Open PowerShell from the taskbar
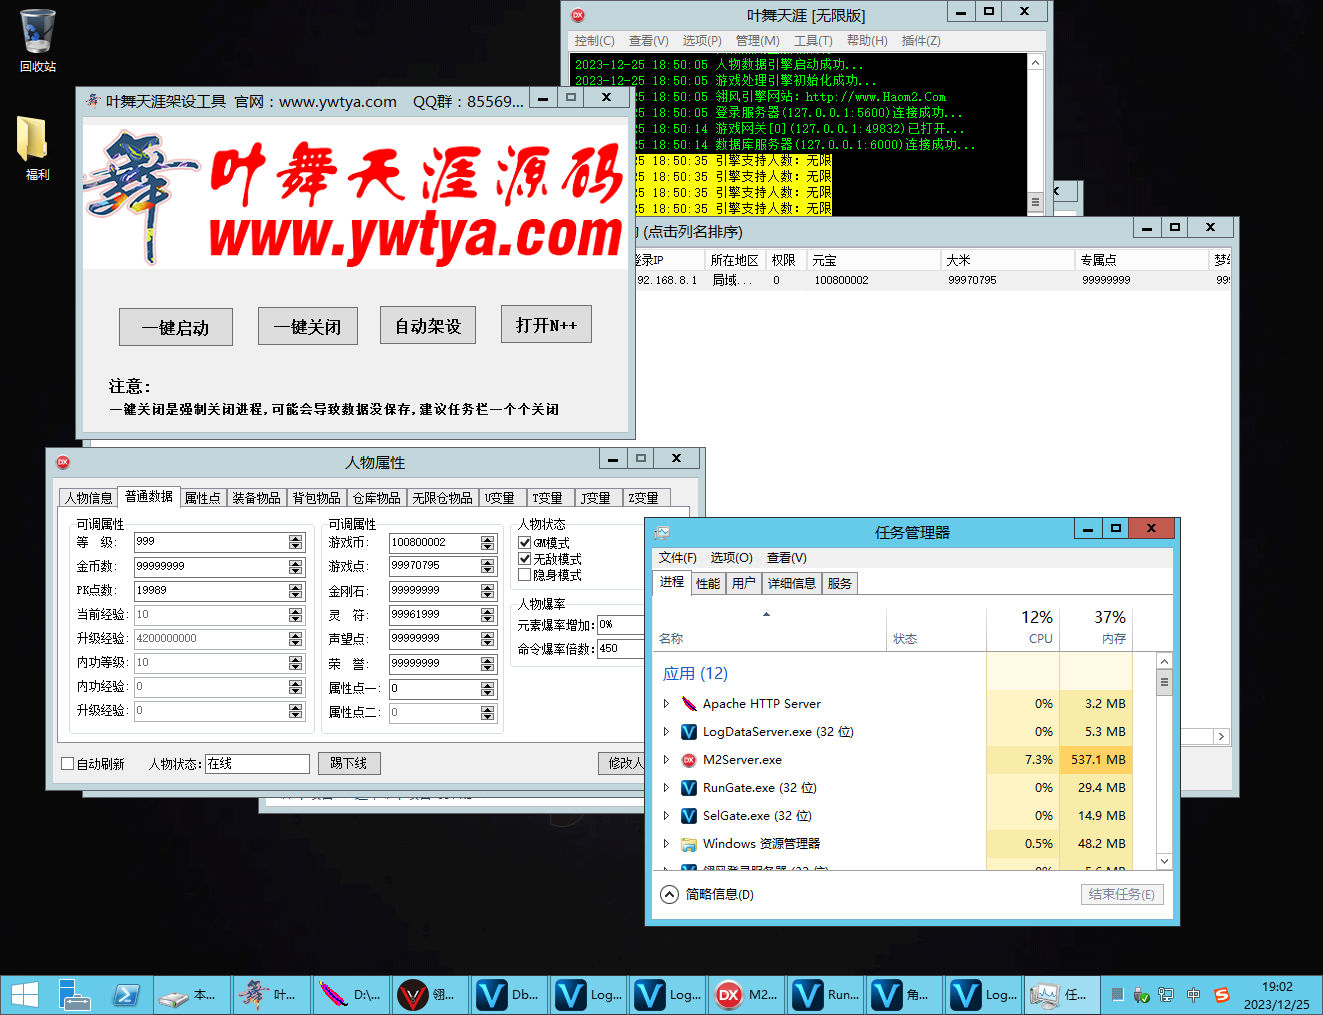Image resolution: width=1323 pixels, height=1015 pixels. (x=127, y=995)
